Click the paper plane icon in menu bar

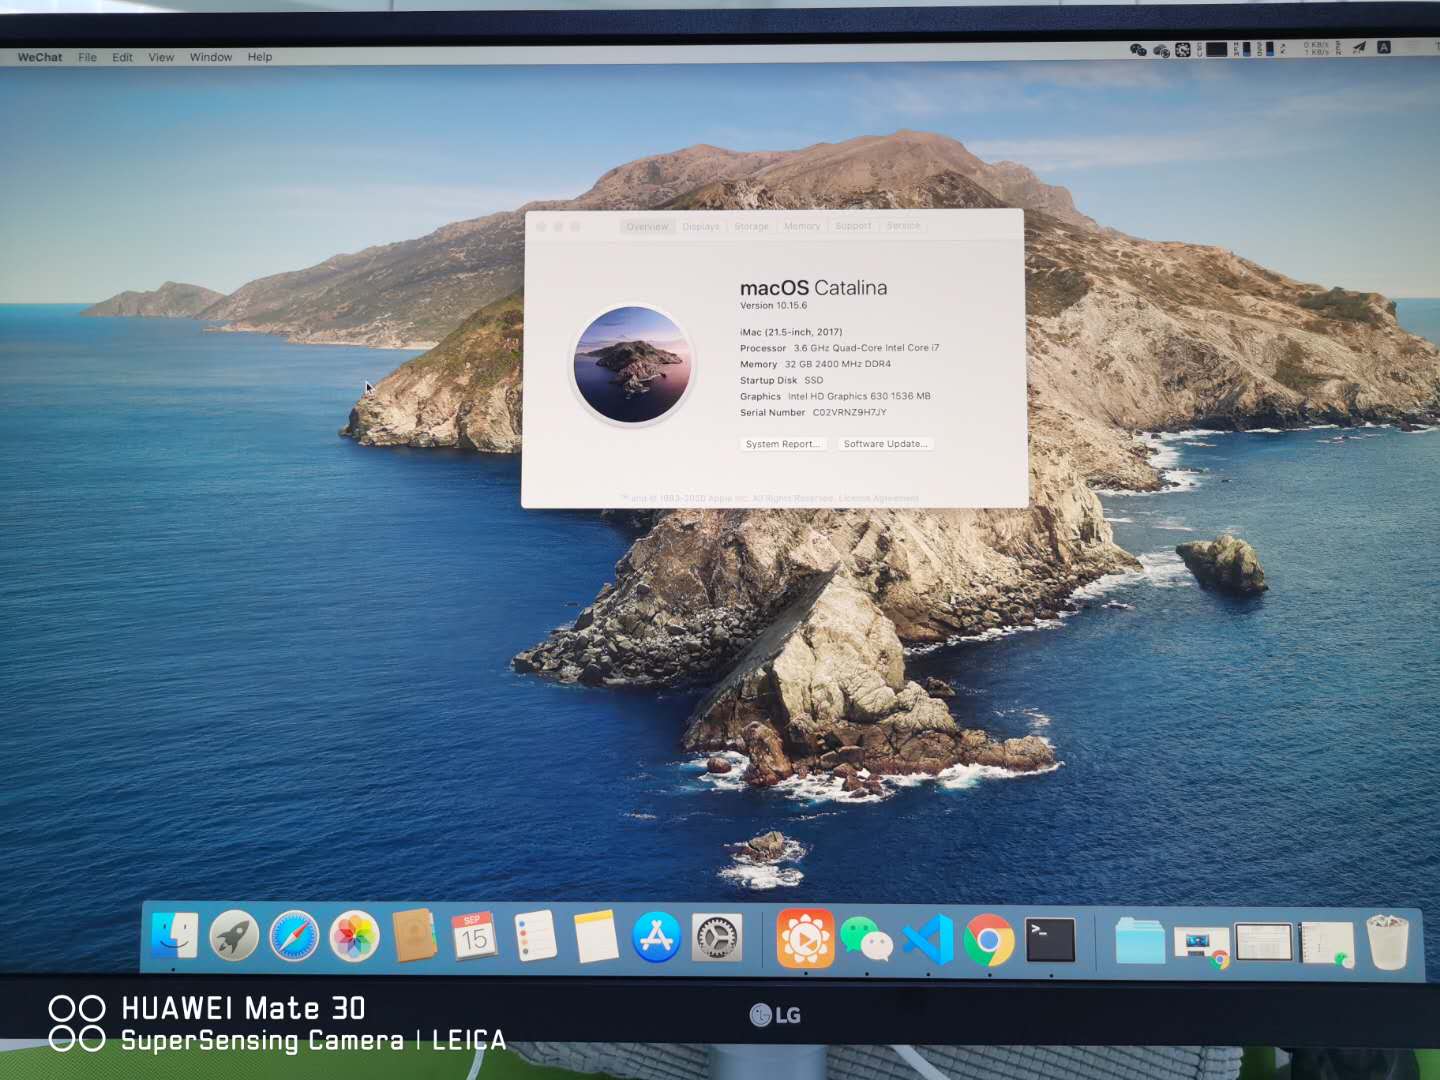pos(1359,48)
